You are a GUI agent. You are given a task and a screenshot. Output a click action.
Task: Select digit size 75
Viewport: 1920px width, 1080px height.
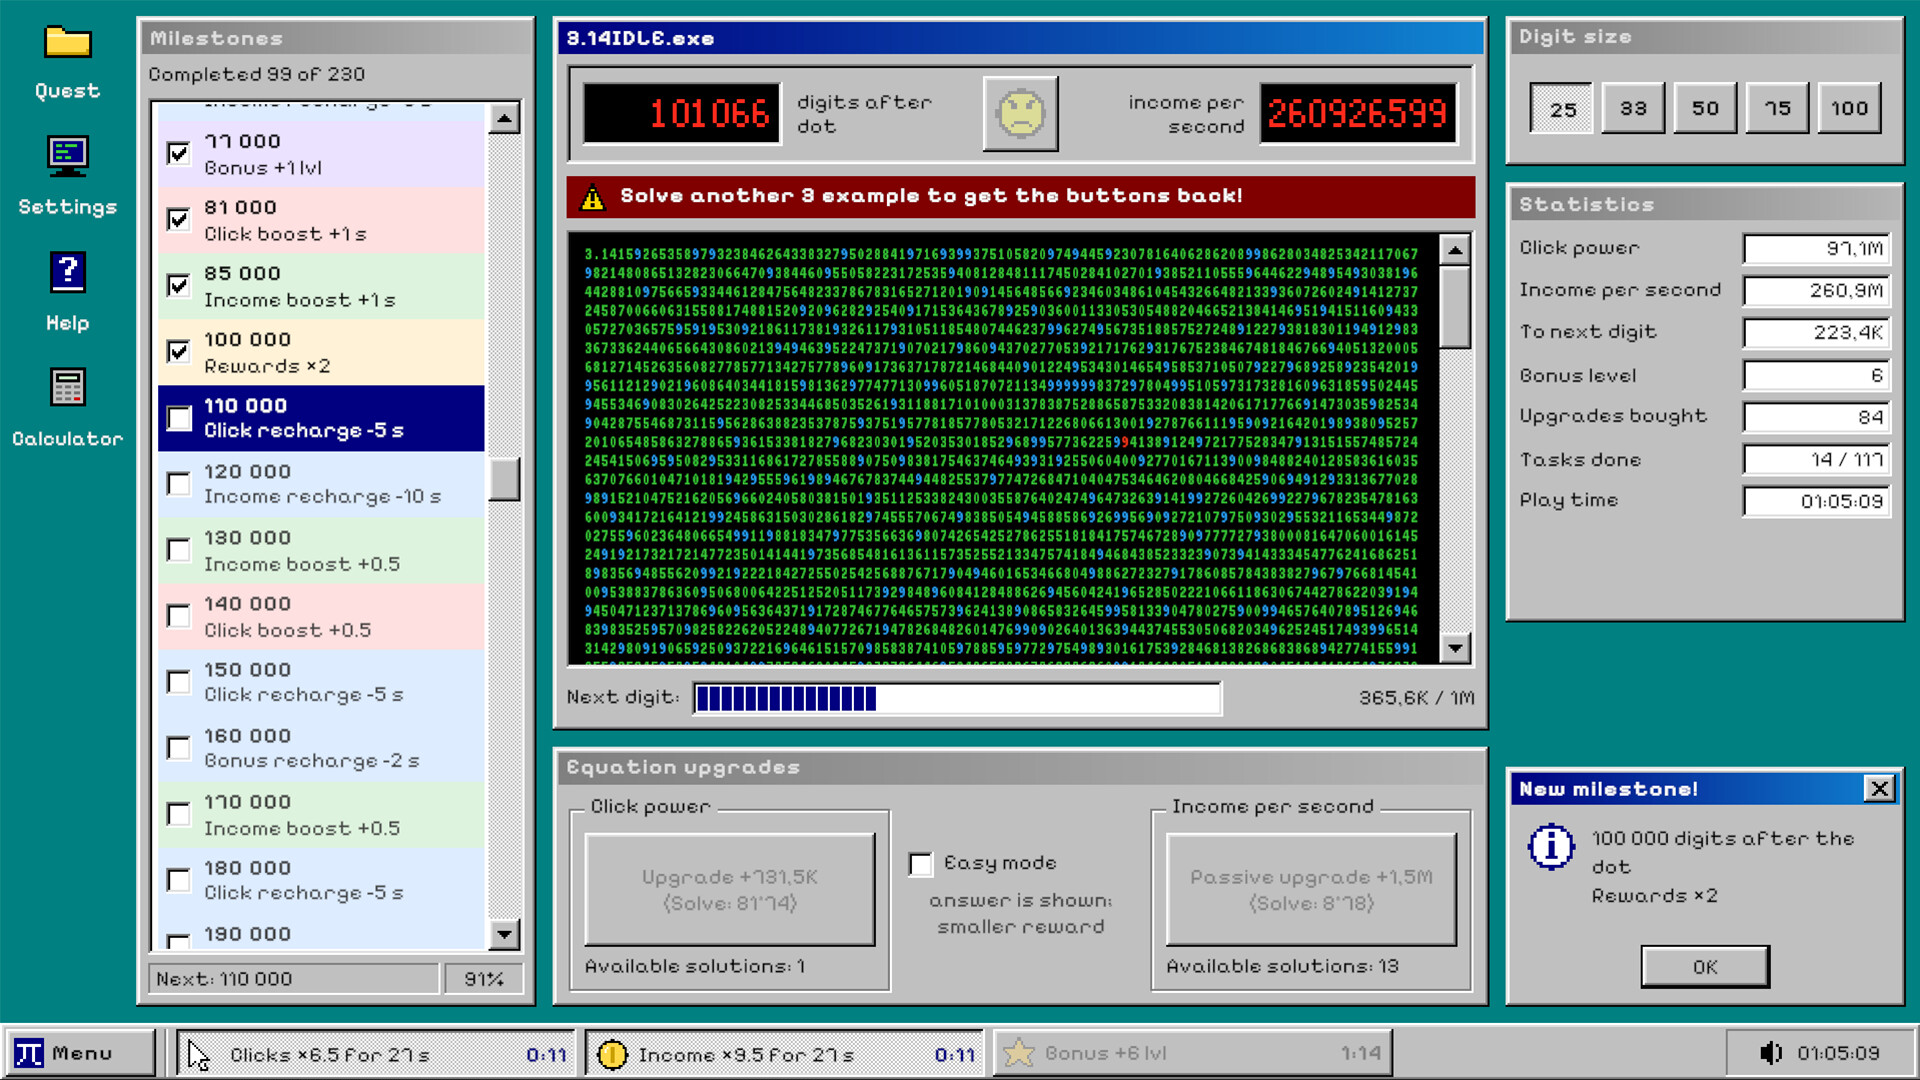(1778, 108)
